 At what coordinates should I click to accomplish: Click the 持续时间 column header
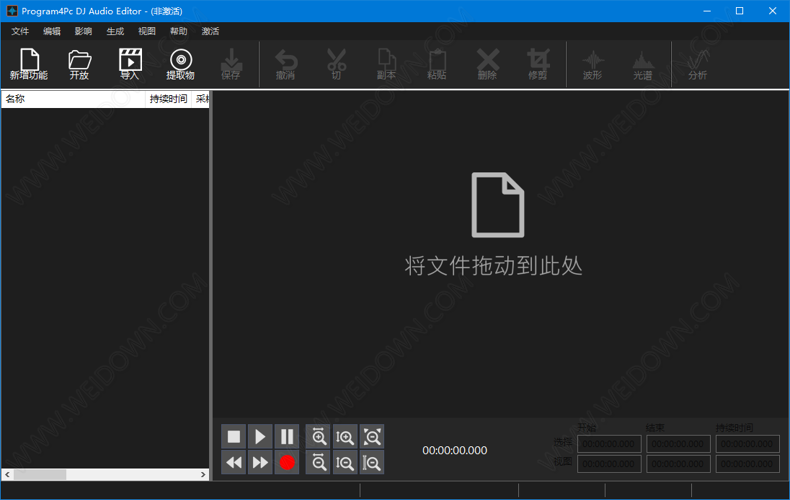(x=168, y=99)
